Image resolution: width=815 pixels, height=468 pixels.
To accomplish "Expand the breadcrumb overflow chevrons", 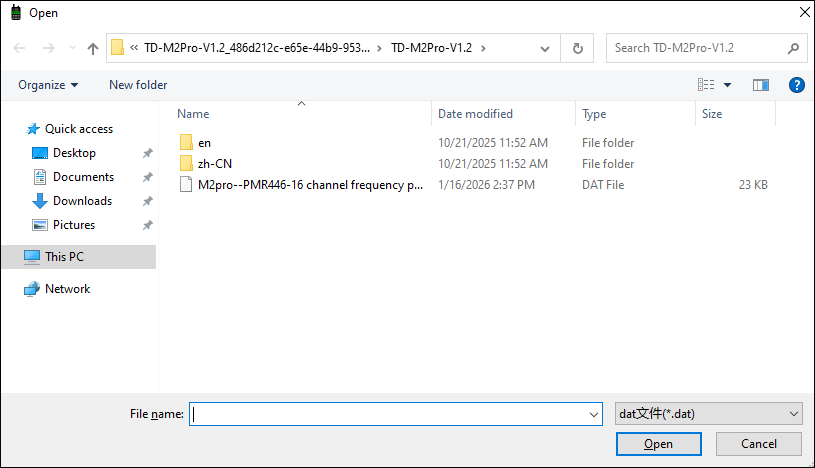I will pos(134,48).
